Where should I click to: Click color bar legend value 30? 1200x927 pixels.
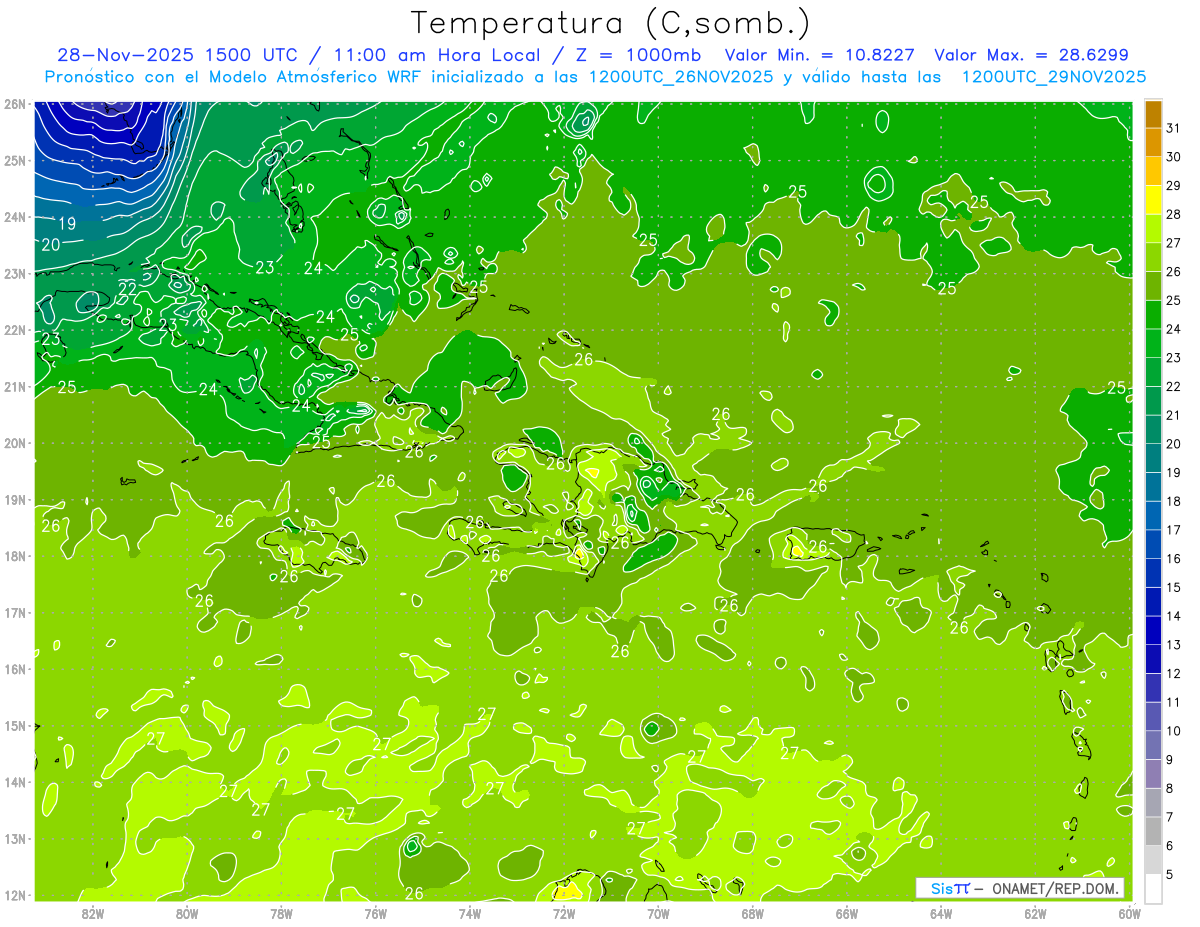(1174, 156)
